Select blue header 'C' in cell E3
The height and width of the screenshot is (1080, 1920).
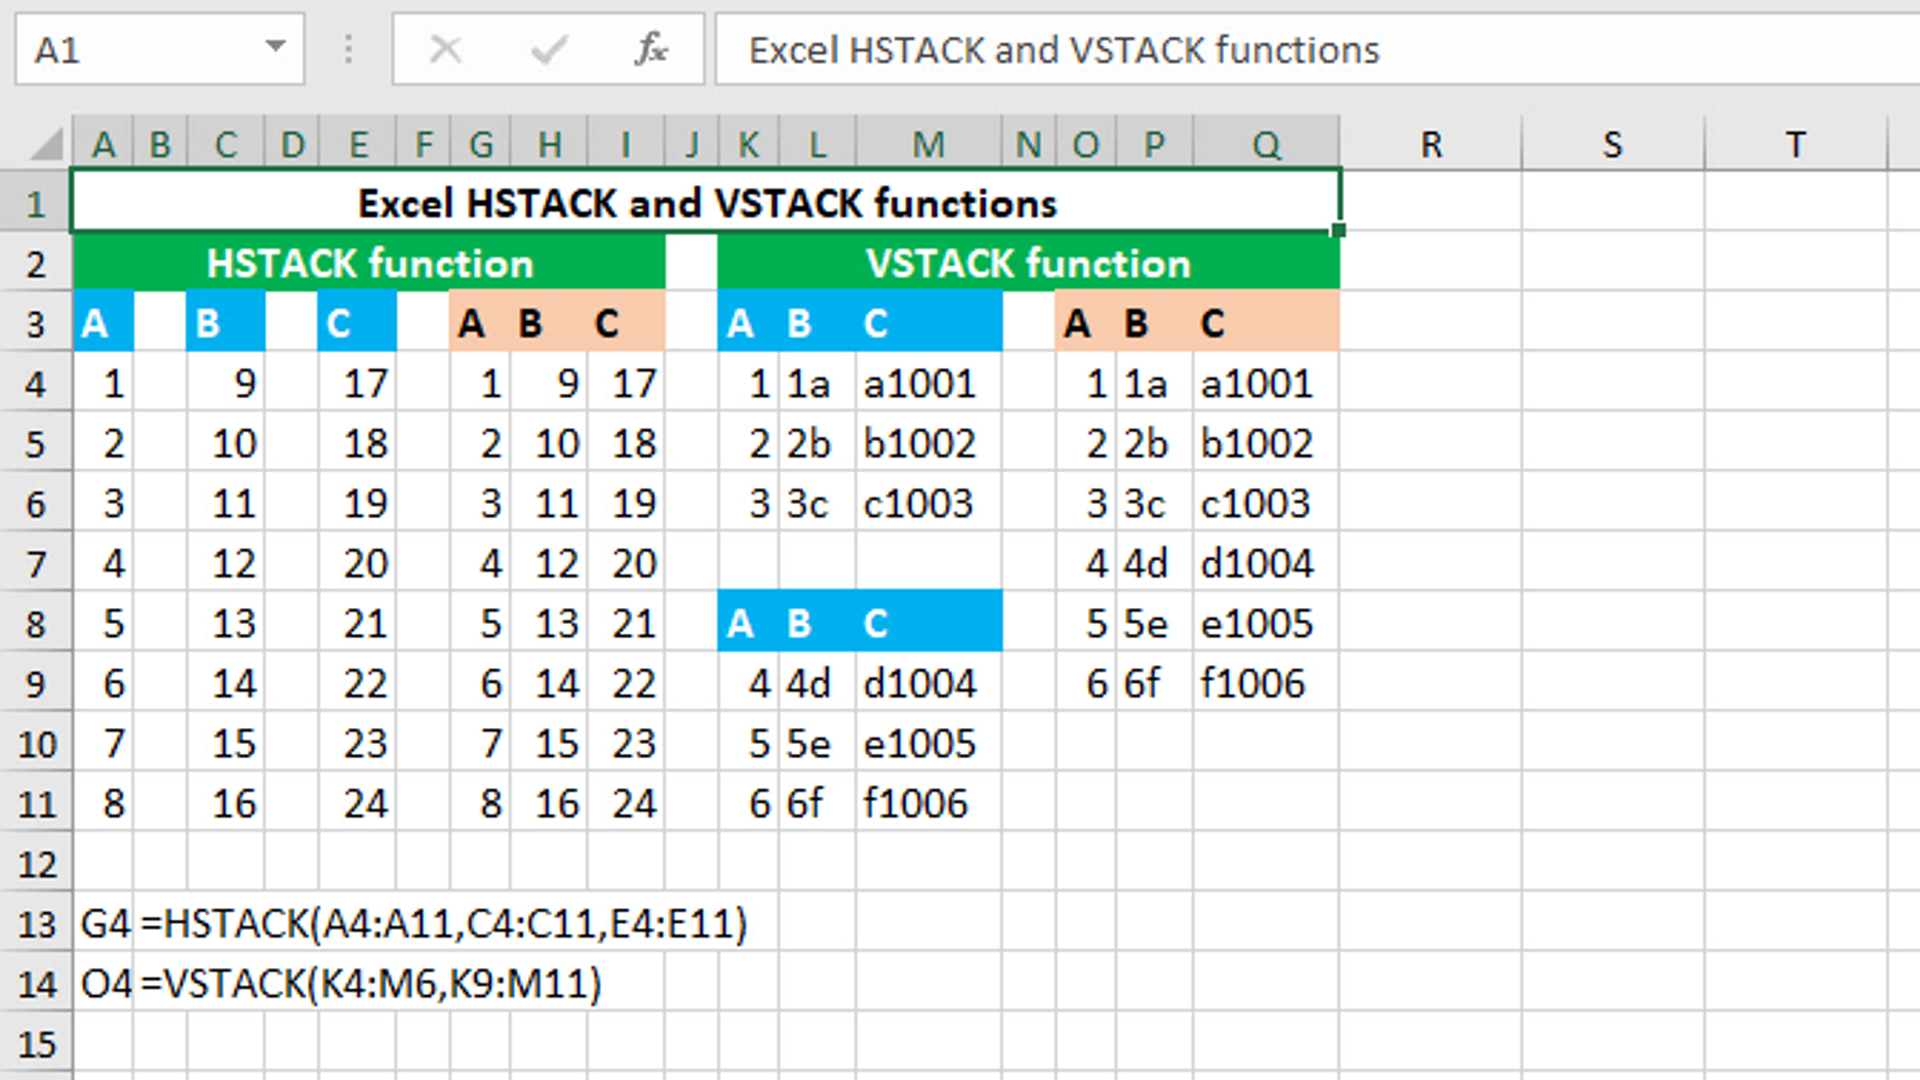[x=357, y=323]
